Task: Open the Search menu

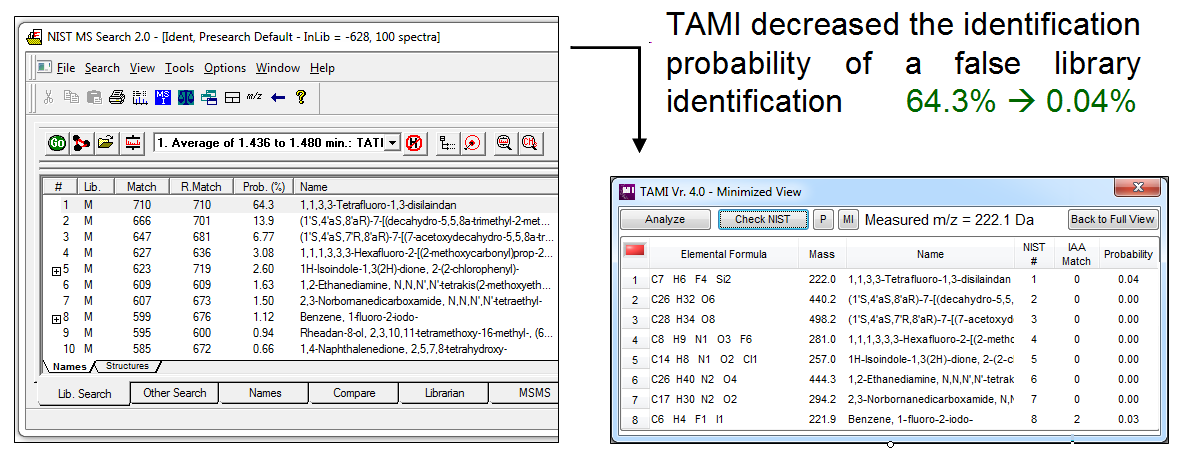Action: pyautogui.click(x=102, y=68)
